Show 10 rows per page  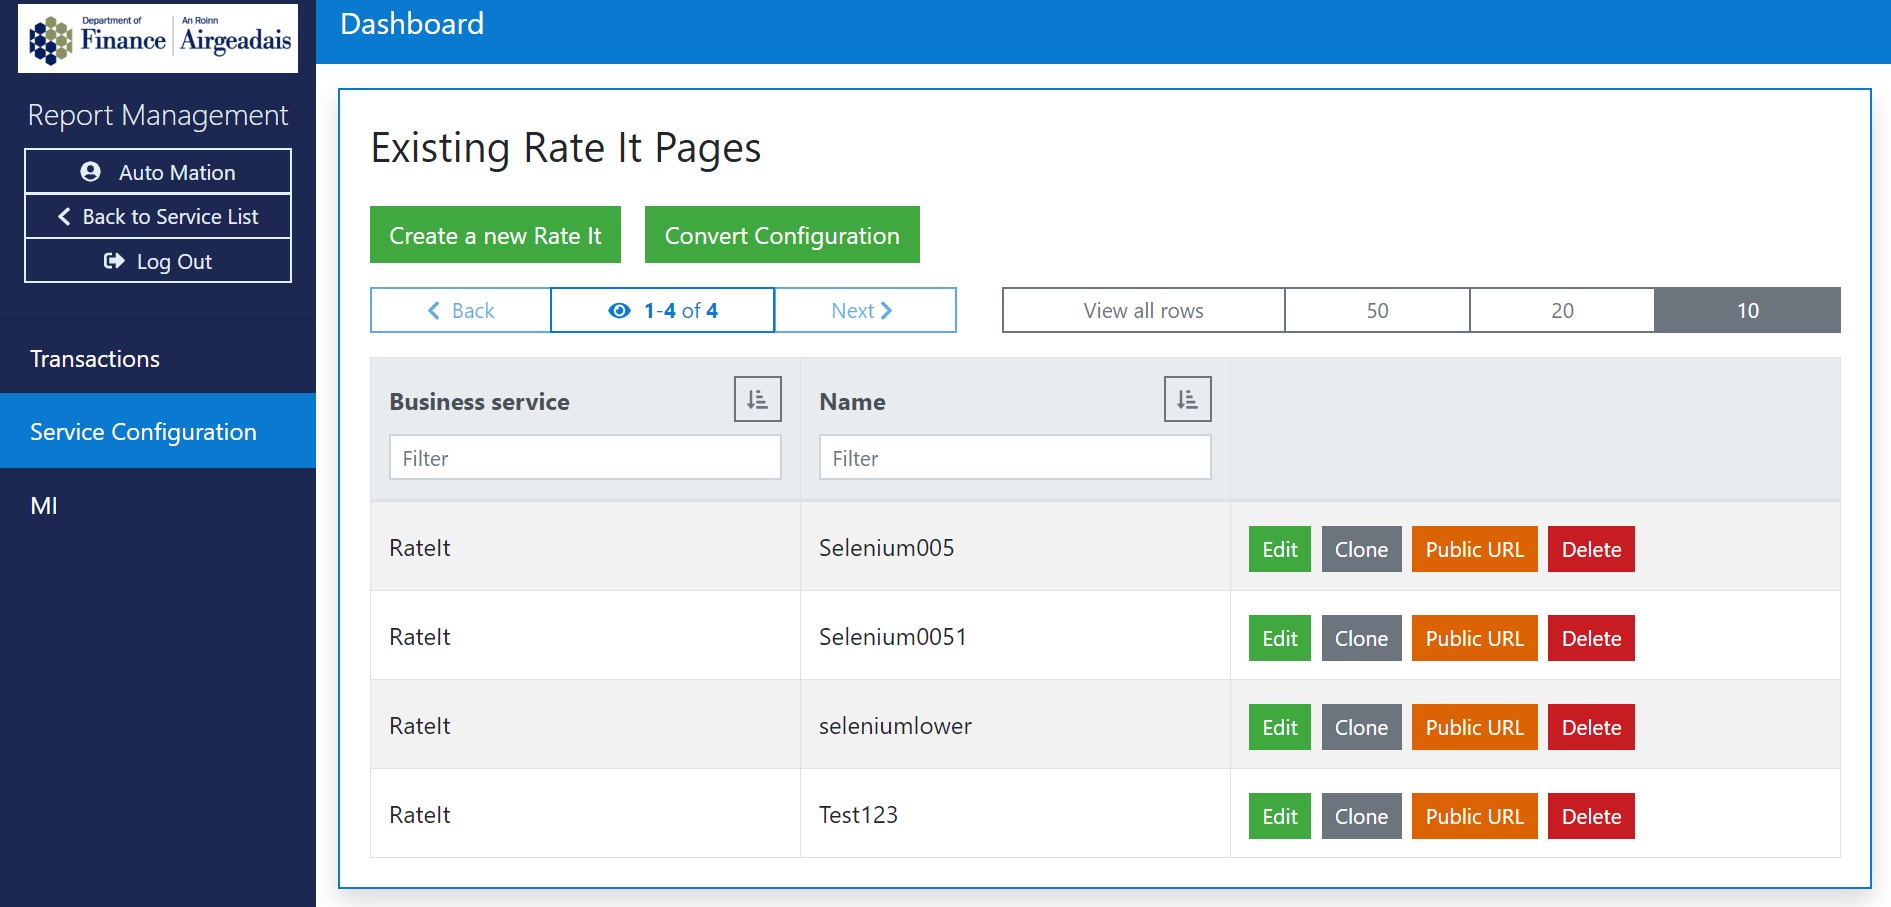[1747, 310]
